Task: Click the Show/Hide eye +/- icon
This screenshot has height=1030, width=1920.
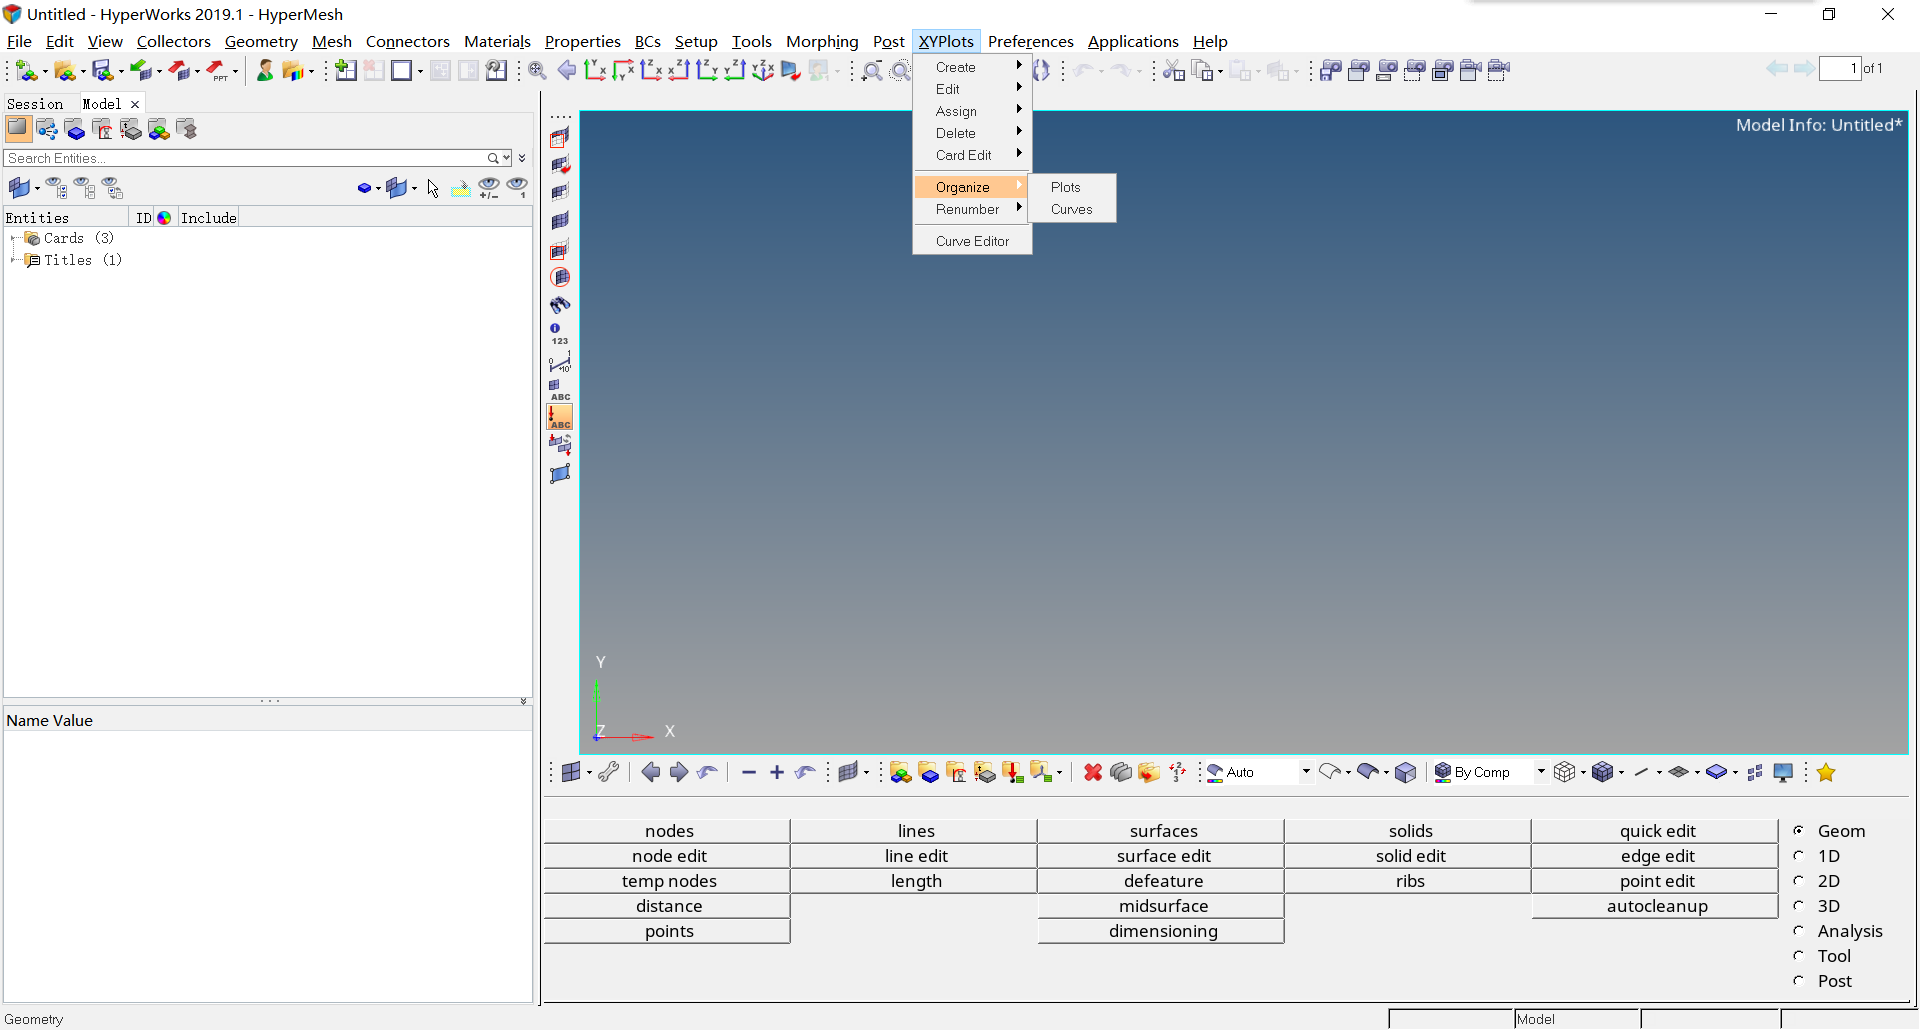Action: 489,188
